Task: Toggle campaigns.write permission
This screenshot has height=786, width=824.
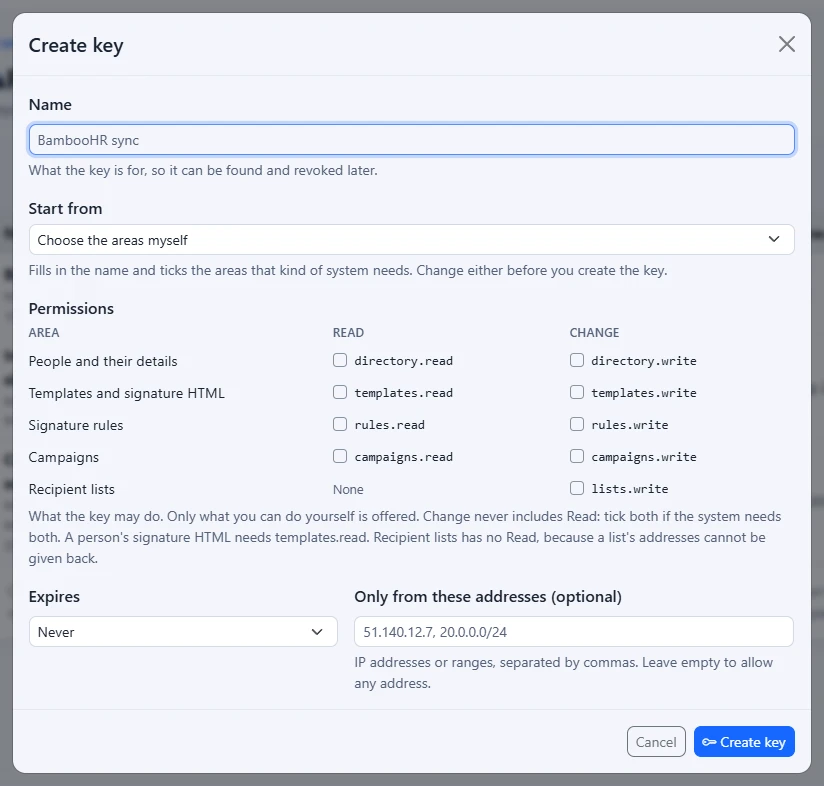Action: click(577, 457)
